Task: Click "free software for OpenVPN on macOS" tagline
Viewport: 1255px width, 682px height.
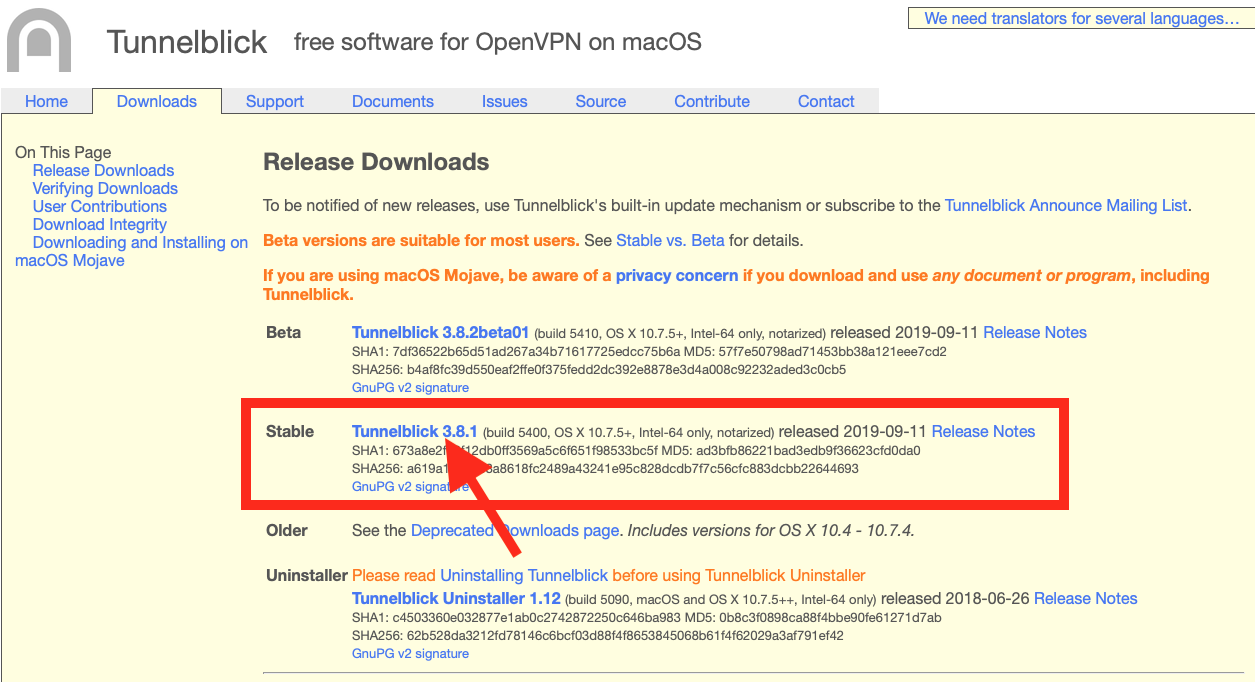Action: pos(498,42)
